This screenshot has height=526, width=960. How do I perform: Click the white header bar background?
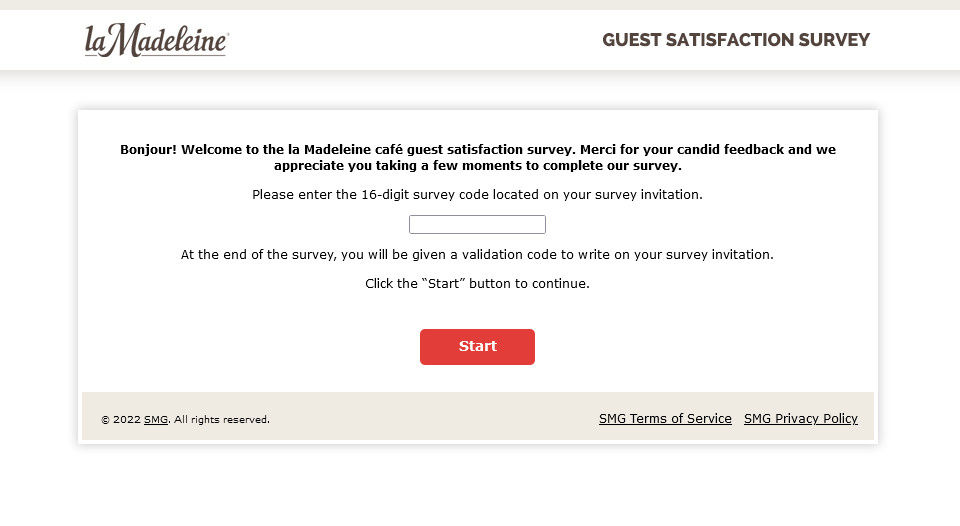pos(420,40)
